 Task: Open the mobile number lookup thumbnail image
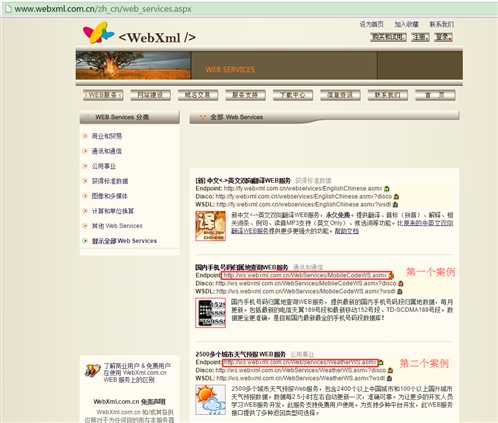pos(210,313)
